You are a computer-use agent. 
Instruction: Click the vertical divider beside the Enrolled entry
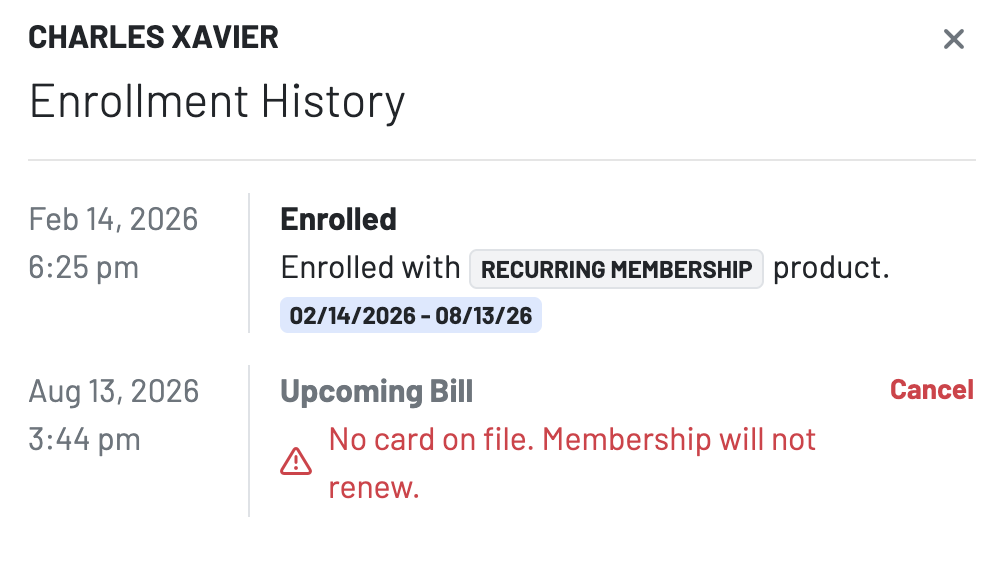point(249,262)
